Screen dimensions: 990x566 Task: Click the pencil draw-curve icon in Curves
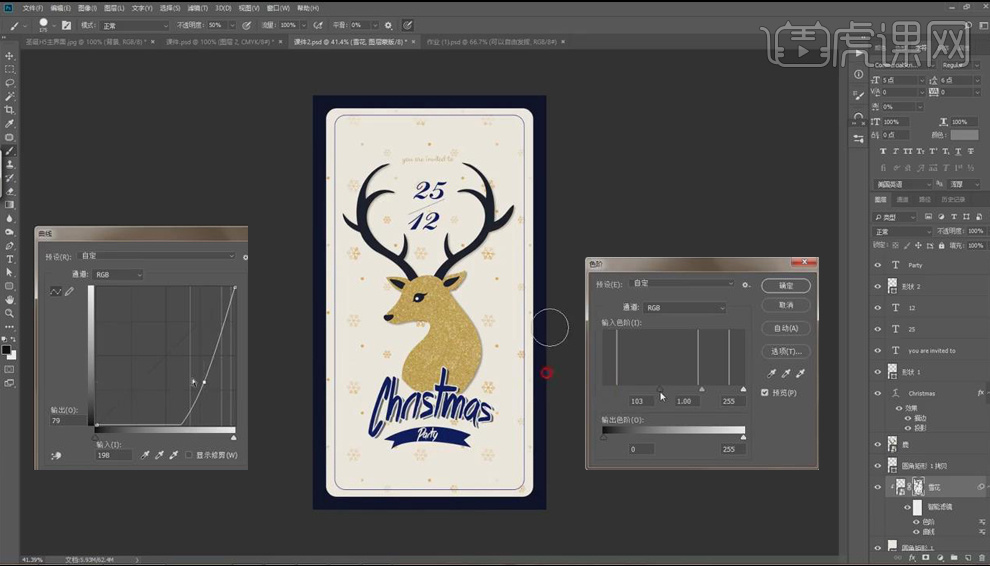point(69,291)
